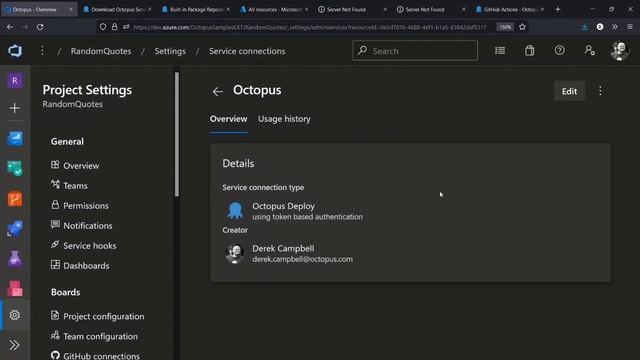Click Derek Campbell creator avatar
640x360 pixels.
(235, 253)
